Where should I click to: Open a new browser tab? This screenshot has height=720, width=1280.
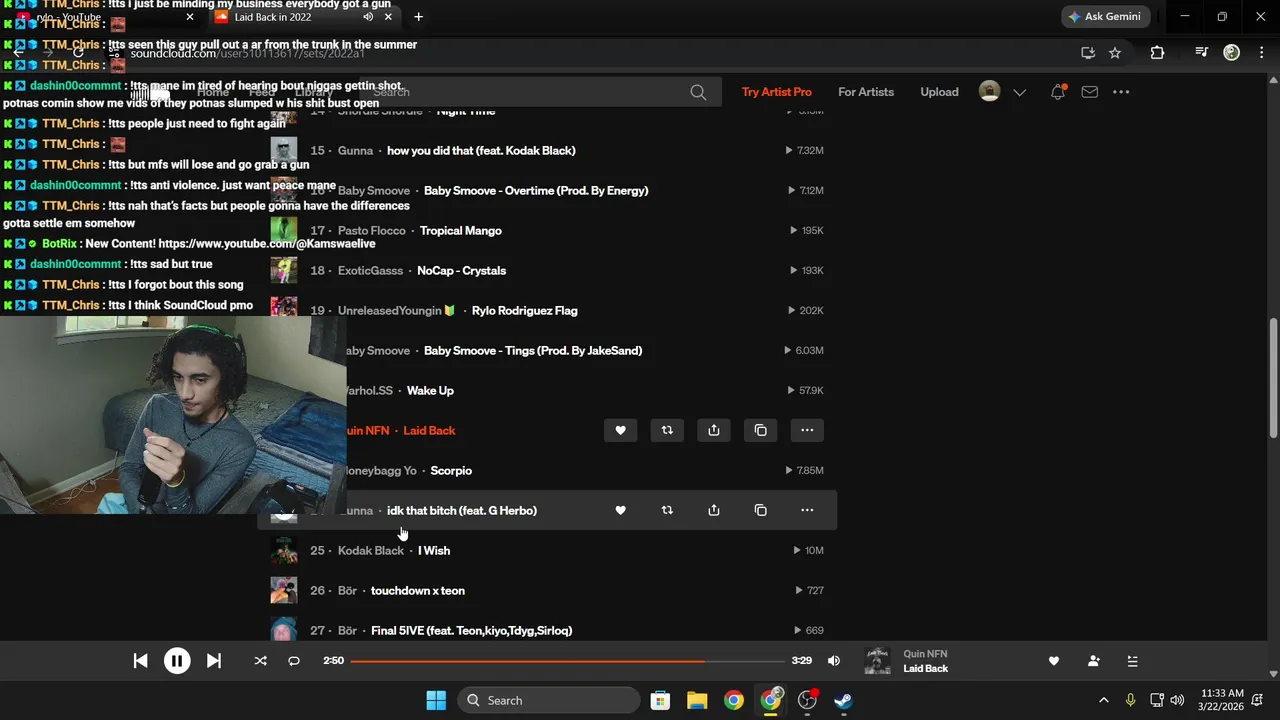(x=418, y=17)
